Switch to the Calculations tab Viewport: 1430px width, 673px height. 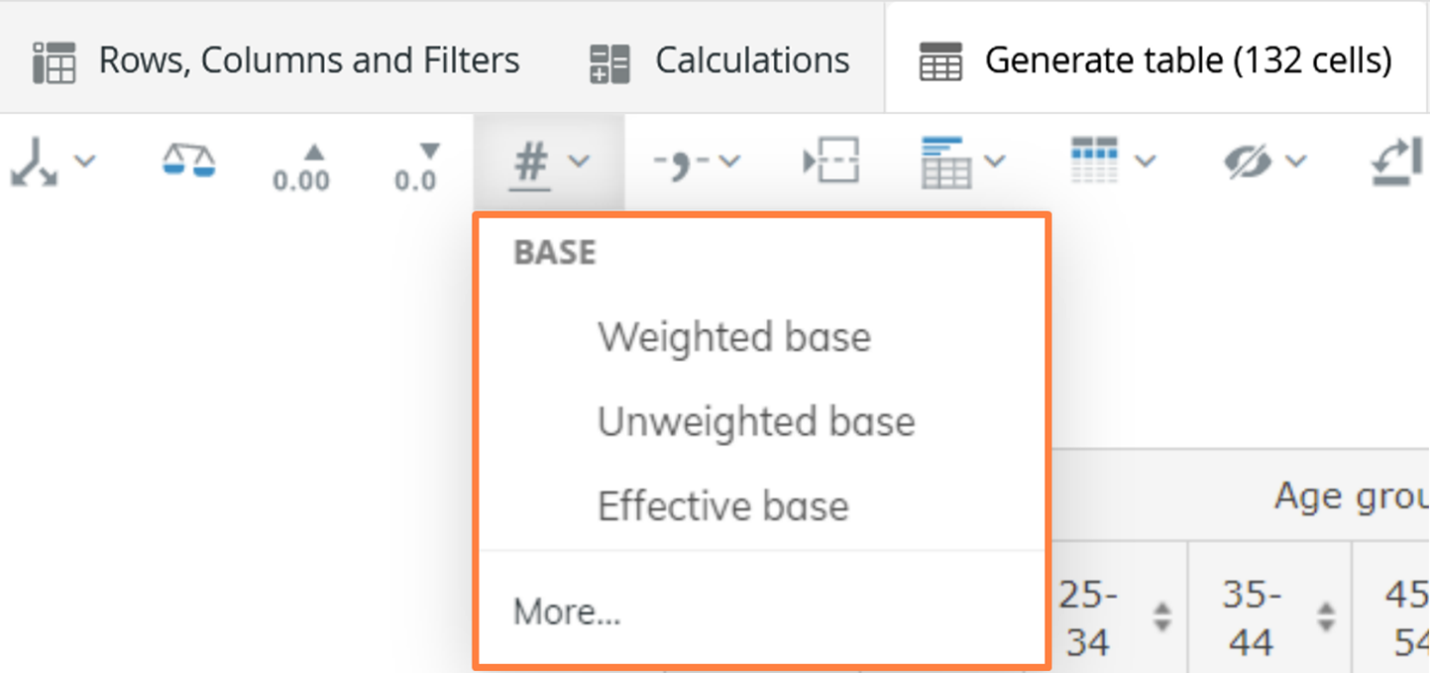click(752, 59)
